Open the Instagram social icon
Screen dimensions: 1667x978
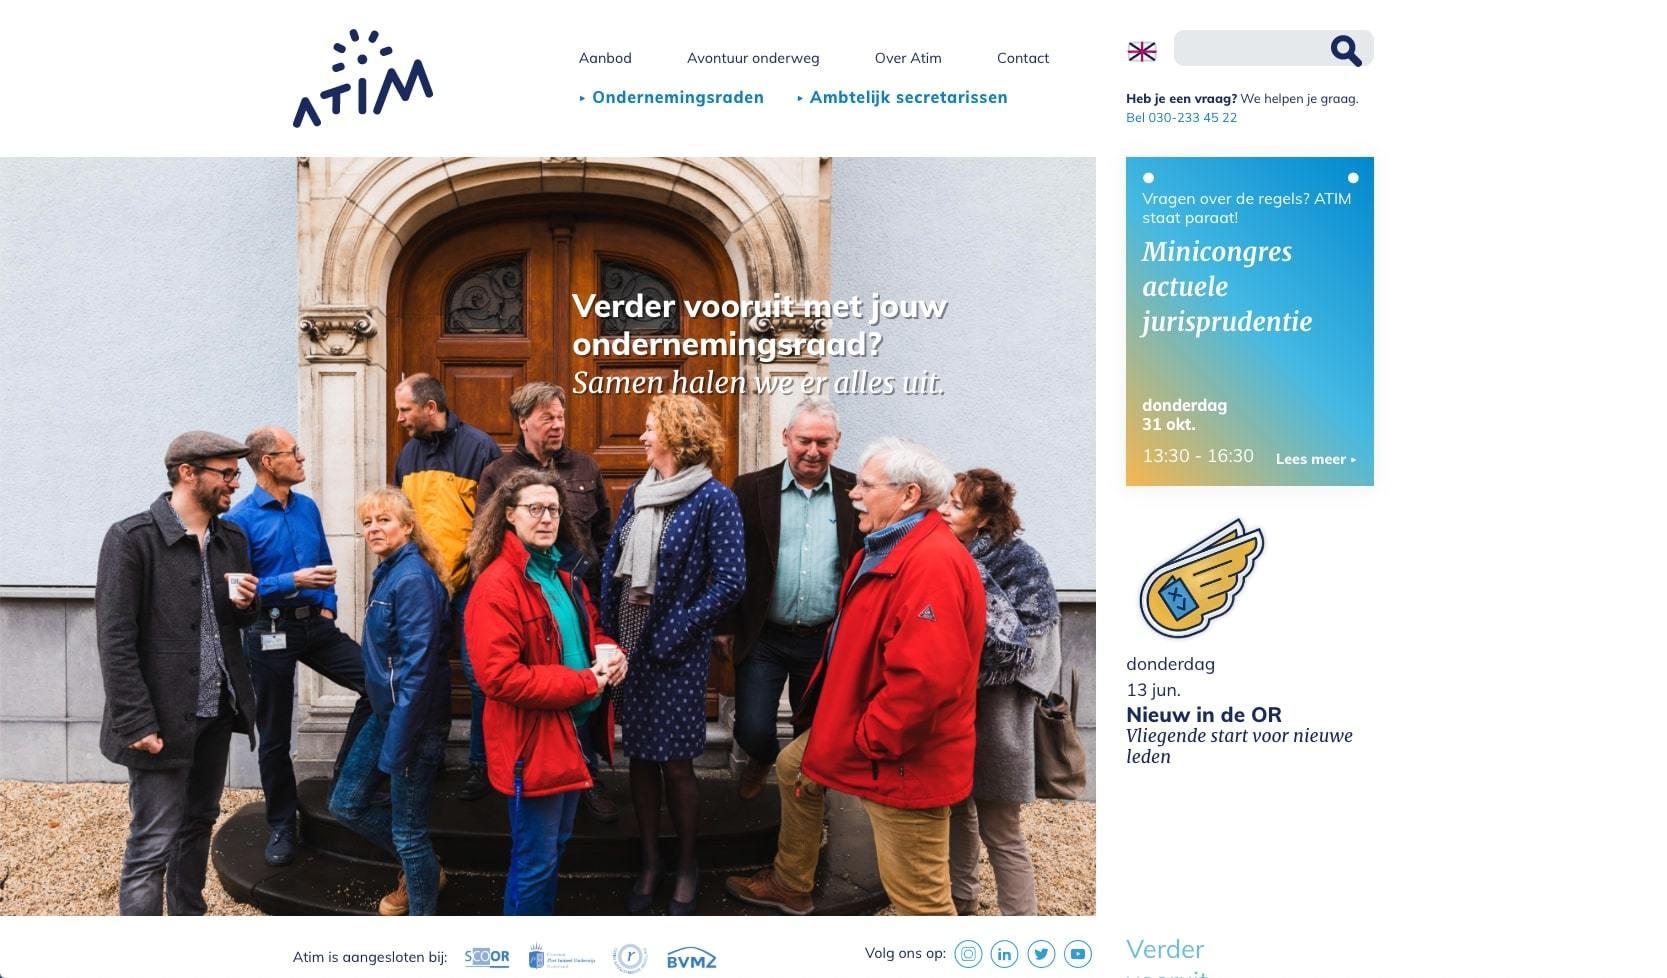coord(968,954)
